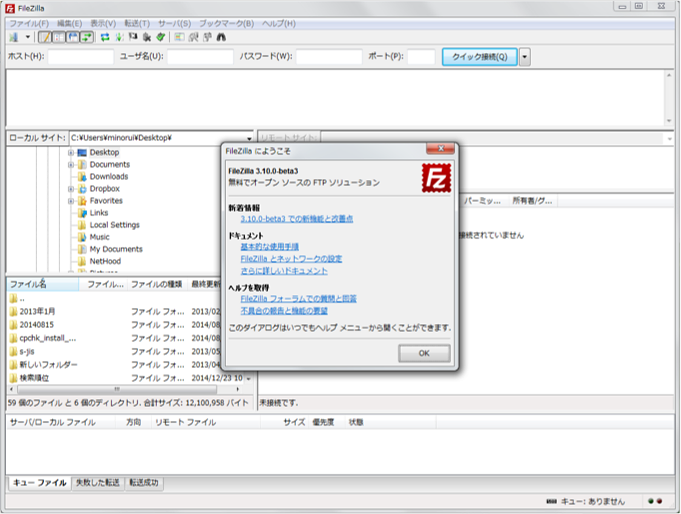Screen dimensions: 681x514
Task: Switch to the 転送成功 tab
Action: point(144,483)
